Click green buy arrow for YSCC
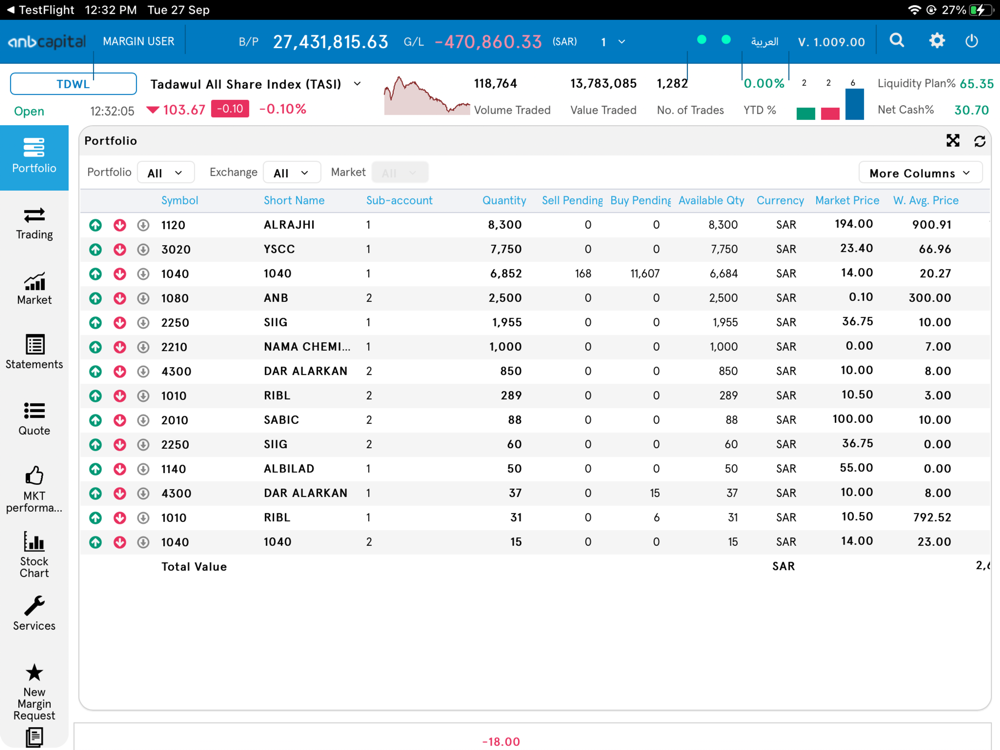Viewport: 1000px width, 750px height. [96, 249]
